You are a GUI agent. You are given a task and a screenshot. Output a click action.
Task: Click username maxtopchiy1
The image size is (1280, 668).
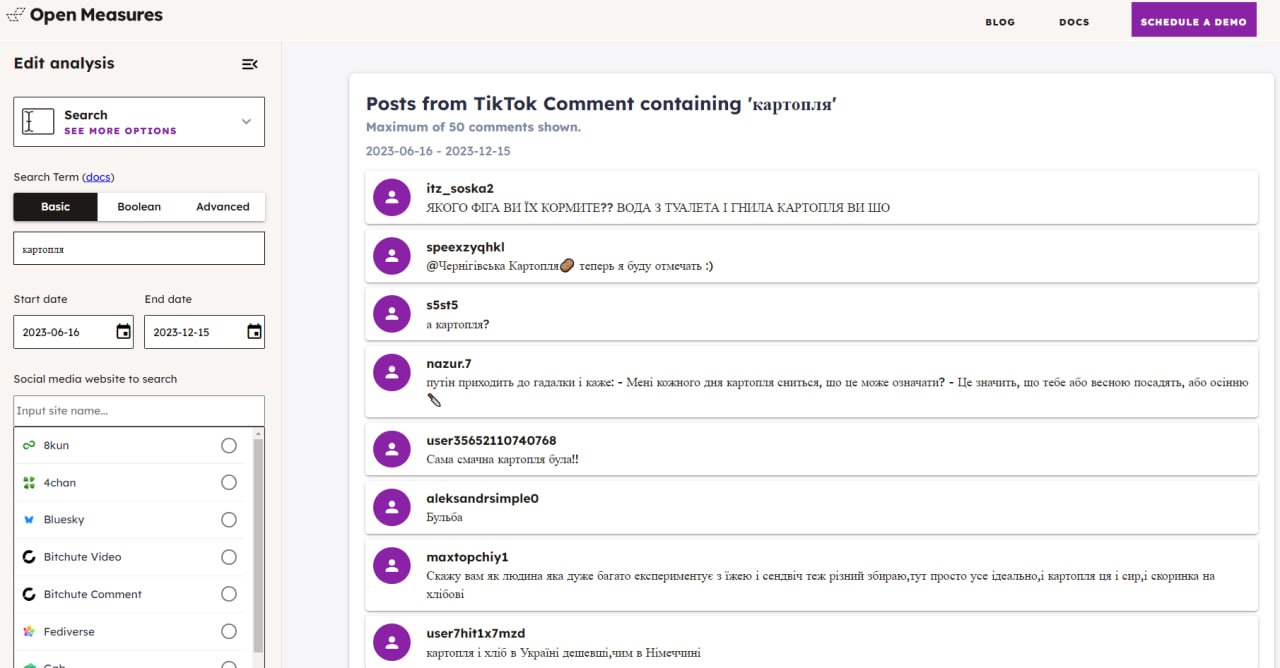(467, 557)
